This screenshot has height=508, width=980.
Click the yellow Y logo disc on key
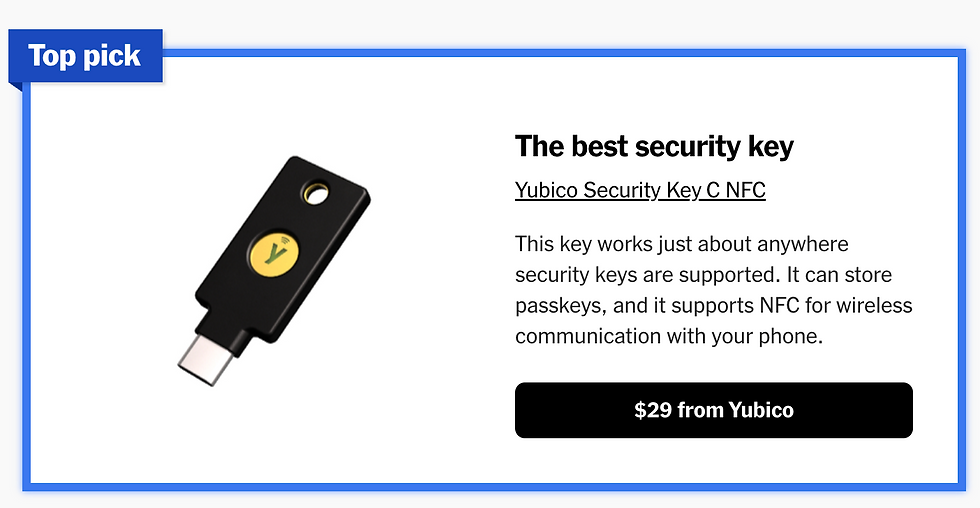[x=272, y=258]
